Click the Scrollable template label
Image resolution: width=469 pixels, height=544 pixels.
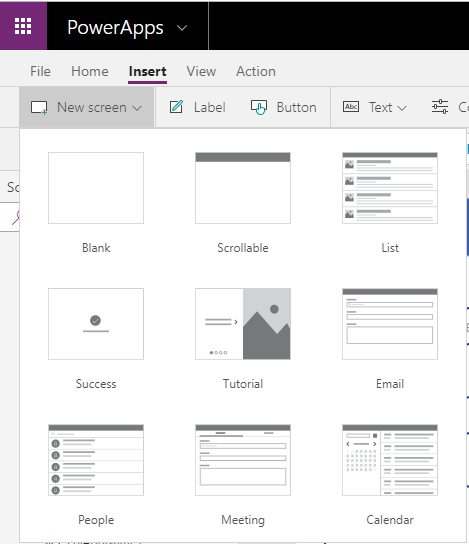point(243,248)
